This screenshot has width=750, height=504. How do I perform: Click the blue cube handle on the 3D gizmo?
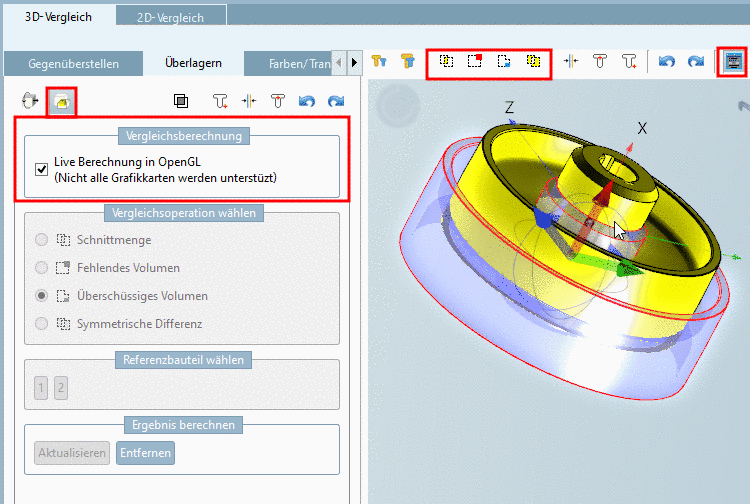(x=543, y=219)
